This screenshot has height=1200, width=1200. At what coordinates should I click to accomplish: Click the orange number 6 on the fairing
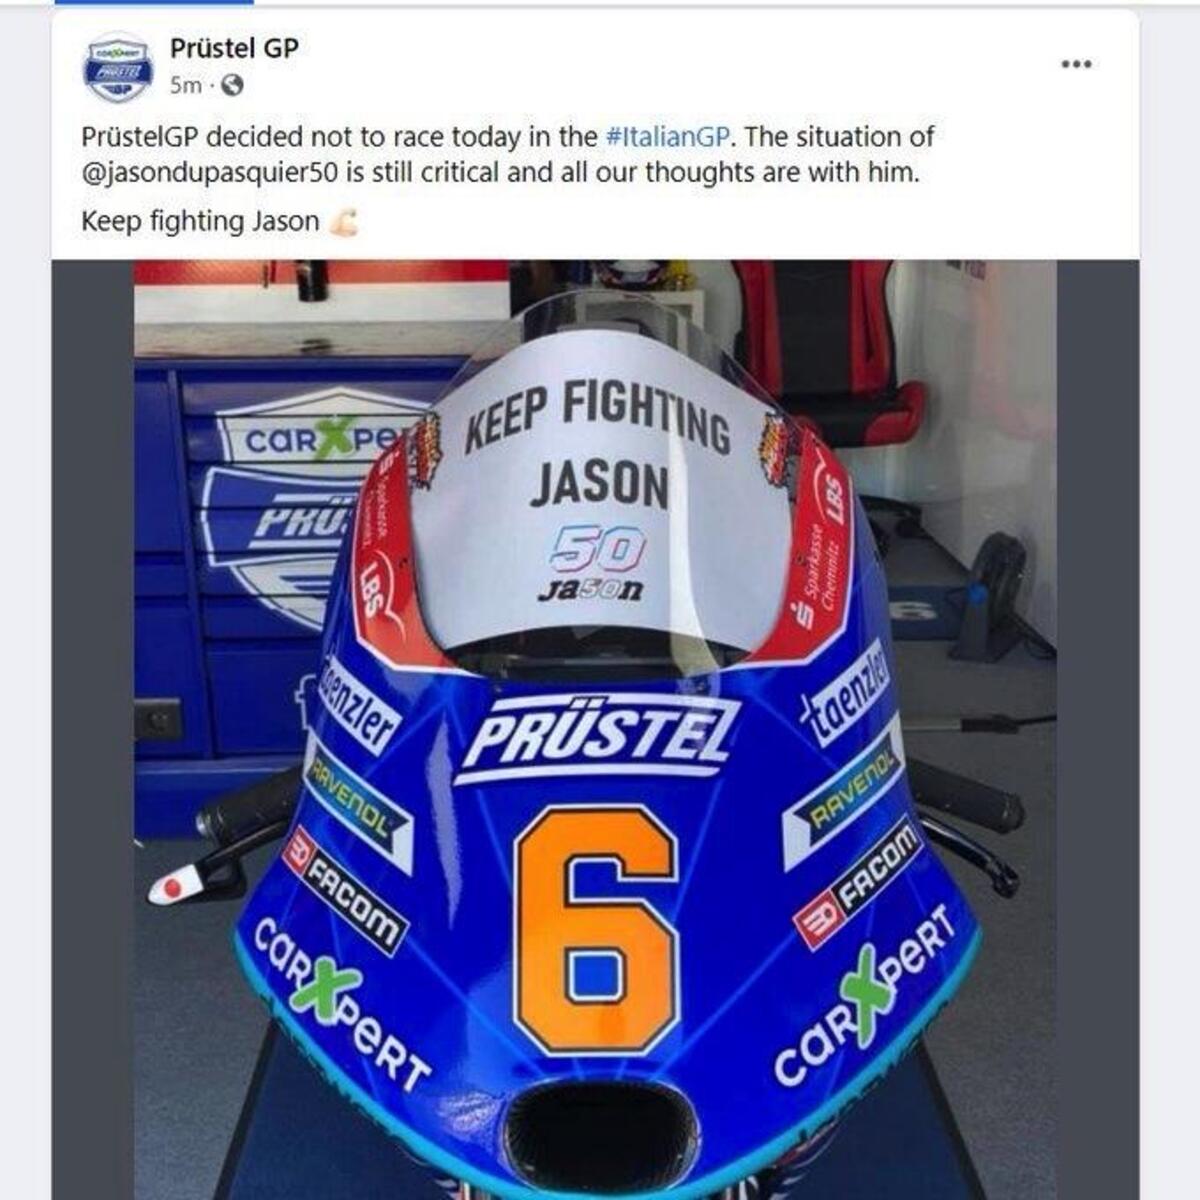tap(596, 928)
